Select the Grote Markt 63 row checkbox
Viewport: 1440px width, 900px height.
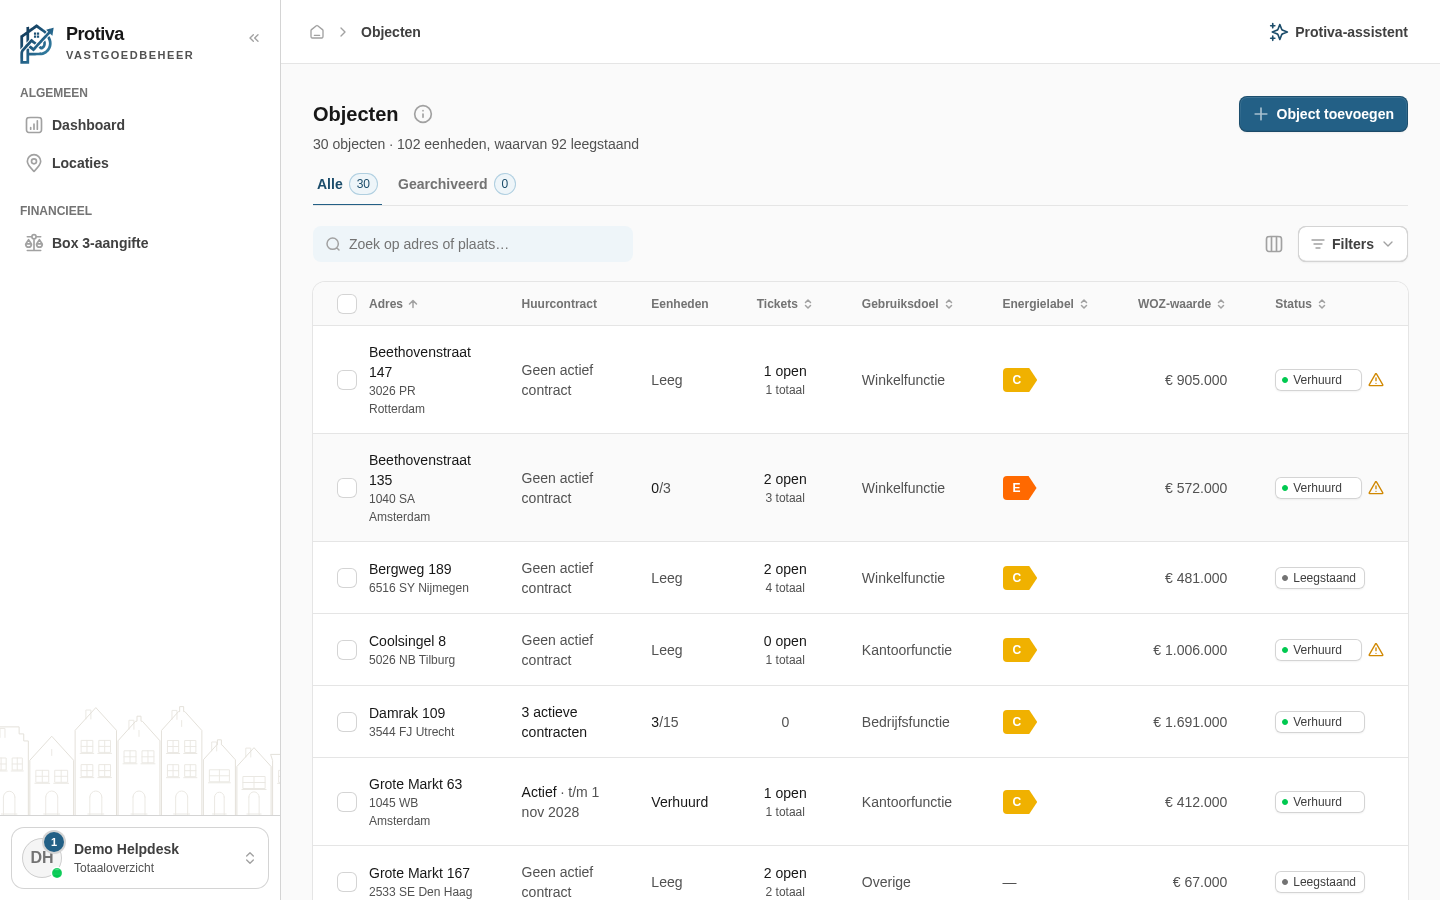(x=347, y=802)
